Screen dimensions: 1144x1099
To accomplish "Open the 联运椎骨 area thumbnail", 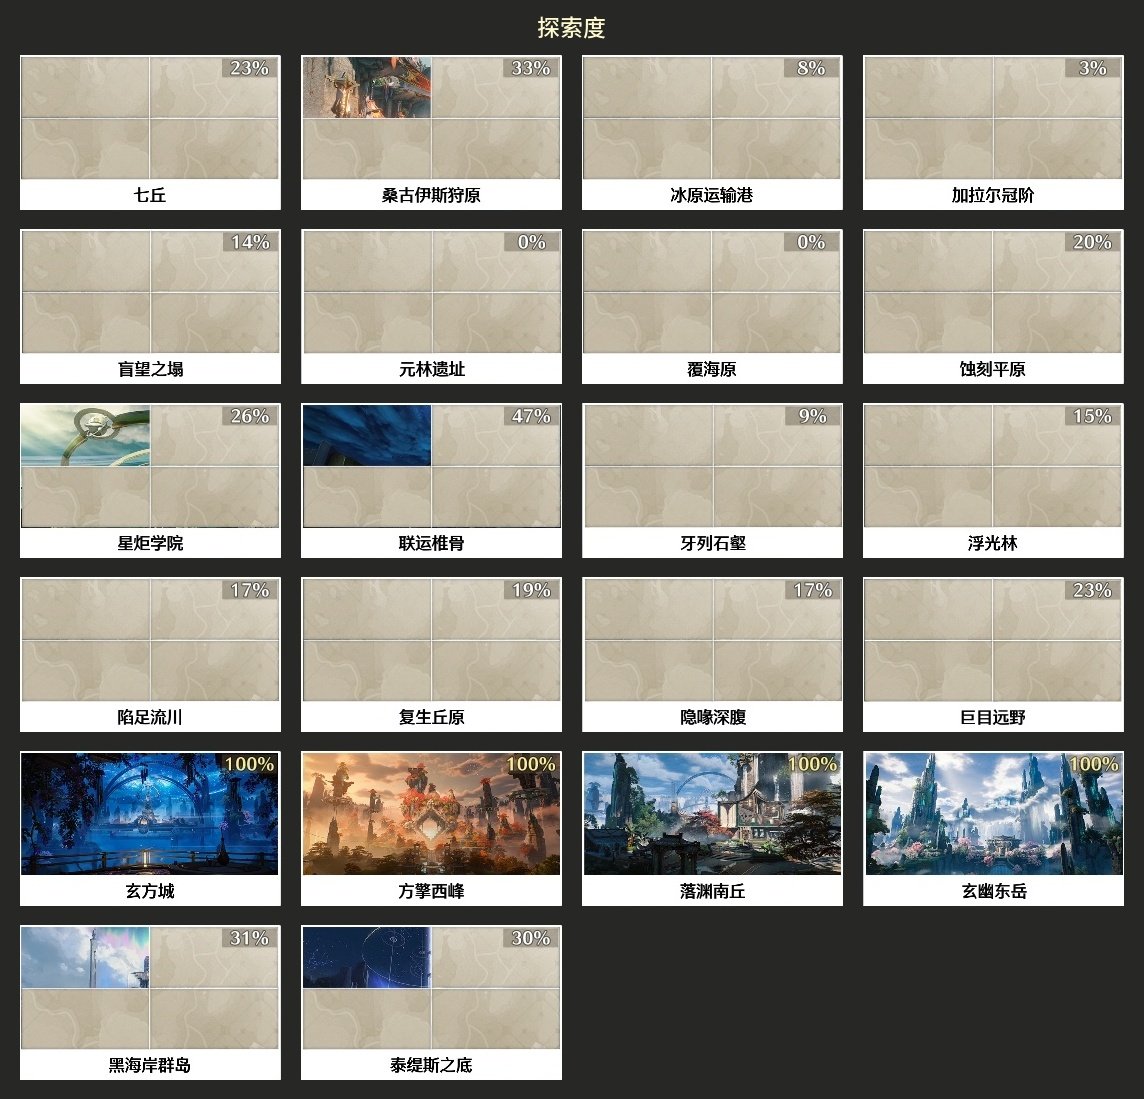I will click(x=431, y=466).
